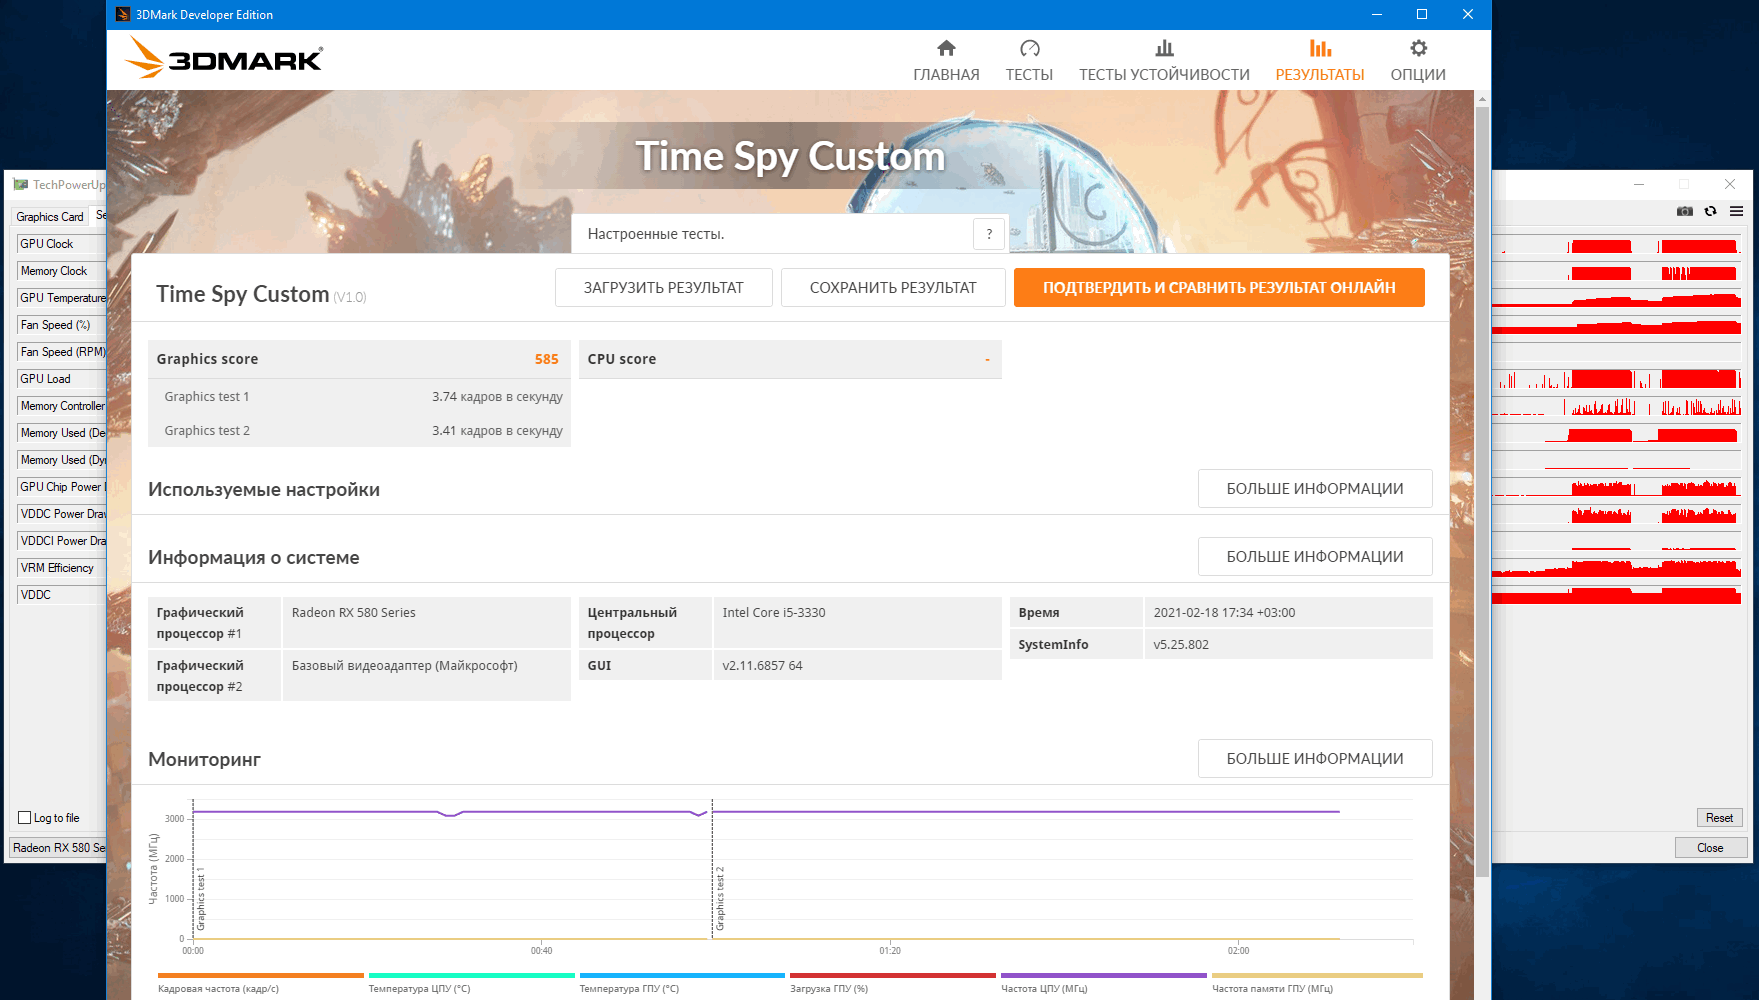Click Close button in GPU-Z window
Viewport: 1759px width, 1000px height.
coord(1710,847)
